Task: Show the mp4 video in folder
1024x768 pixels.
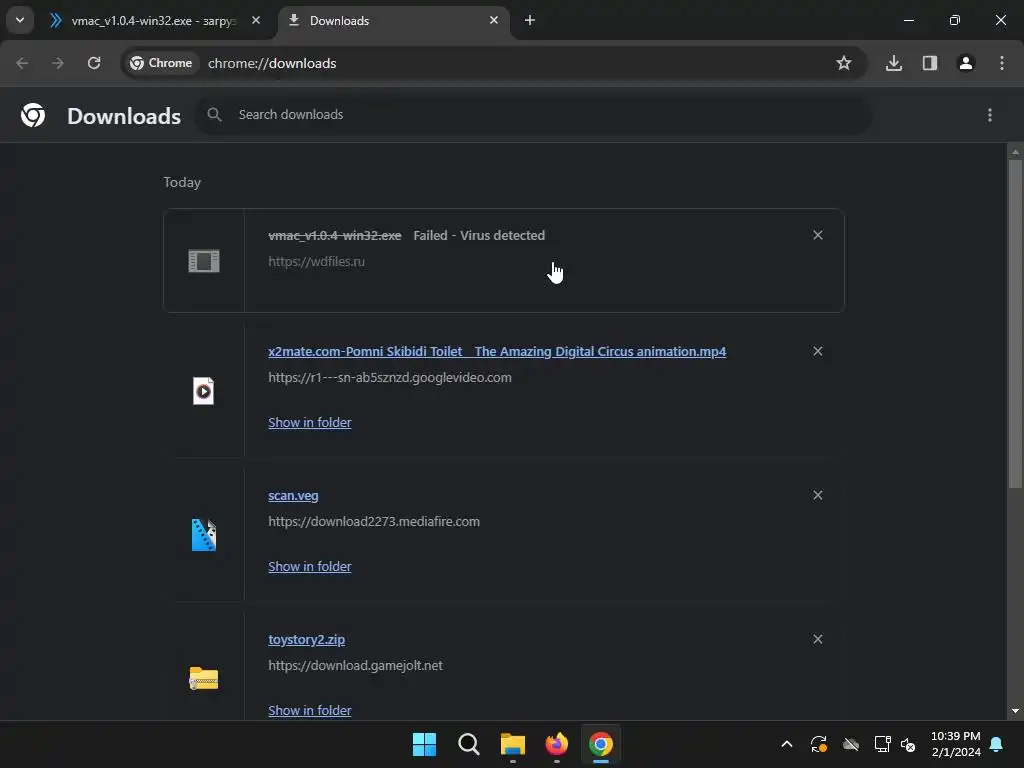Action: tap(310, 423)
